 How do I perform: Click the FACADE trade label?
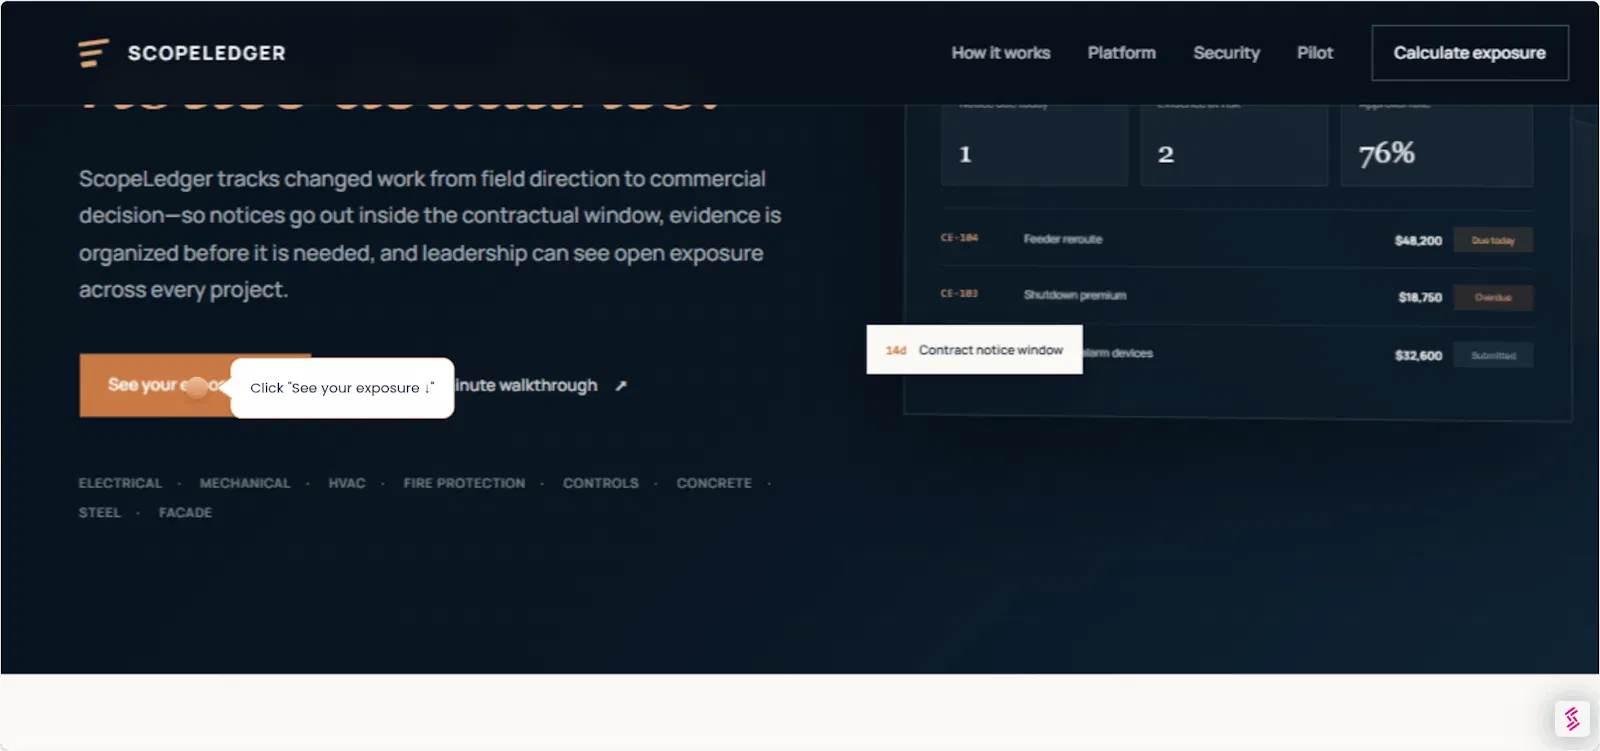(185, 512)
